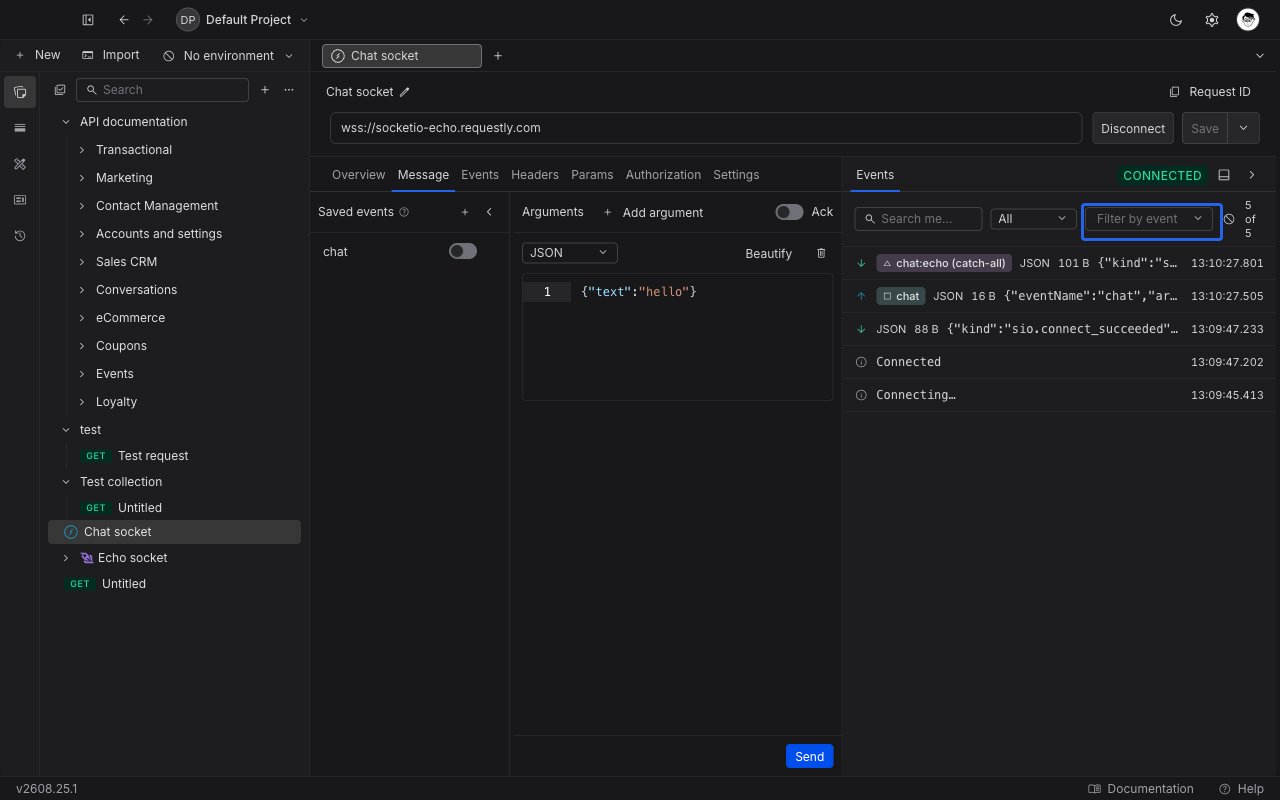Open the history clock icon
Image resolution: width=1280 pixels, height=800 pixels.
click(20, 236)
